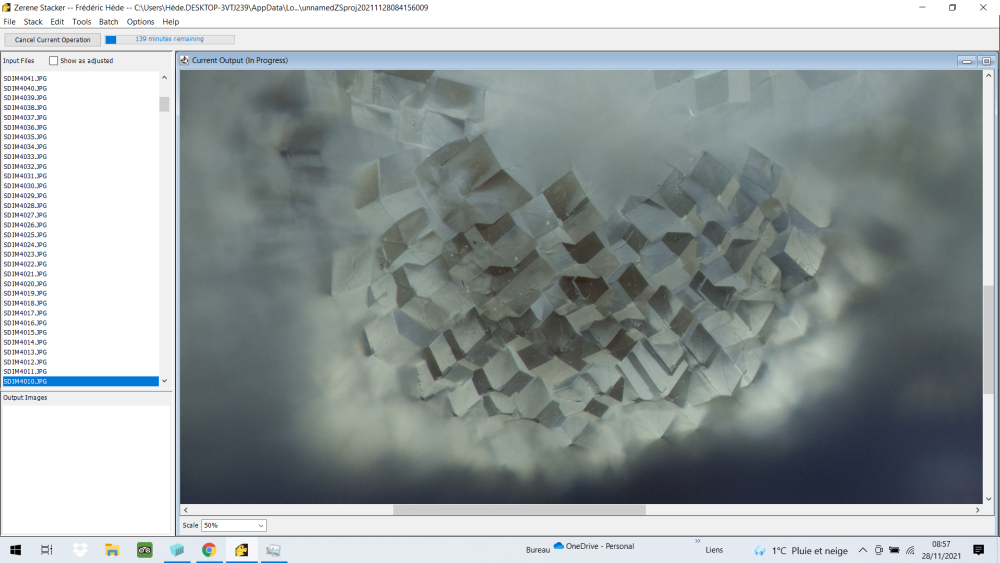The width and height of the screenshot is (1000, 563).
Task: Open Task View on the taskbar
Action: coord(47,550)
